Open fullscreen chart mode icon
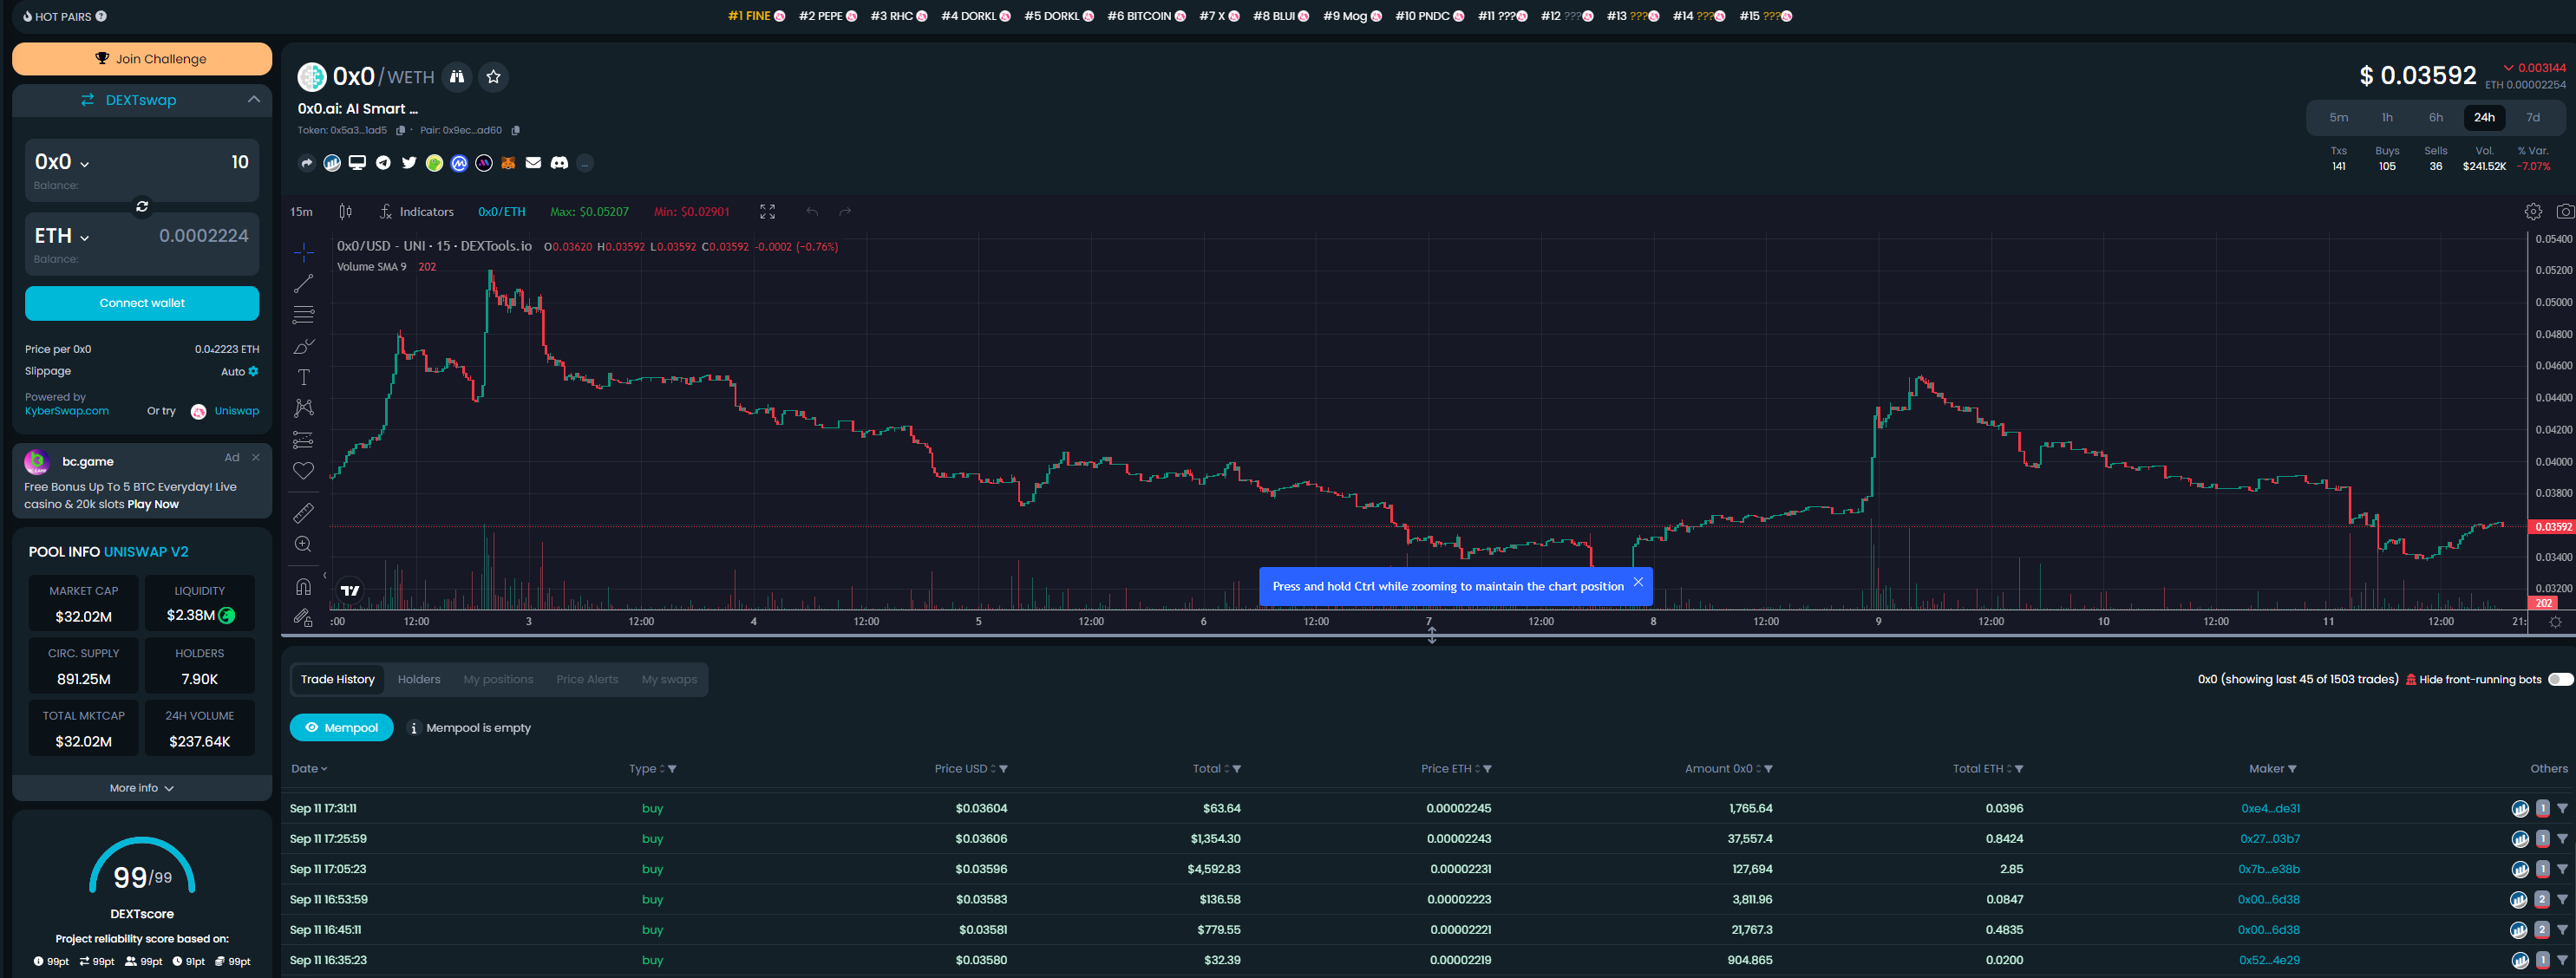The height and width of the screenshot is (978, 2576). pyautogui.click(x=767, y=212)
